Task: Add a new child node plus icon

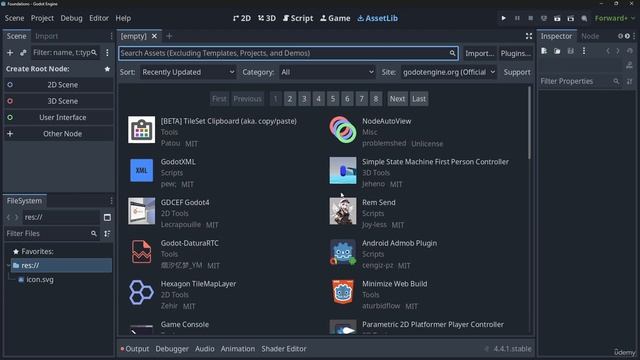Action: pos(10,53)
